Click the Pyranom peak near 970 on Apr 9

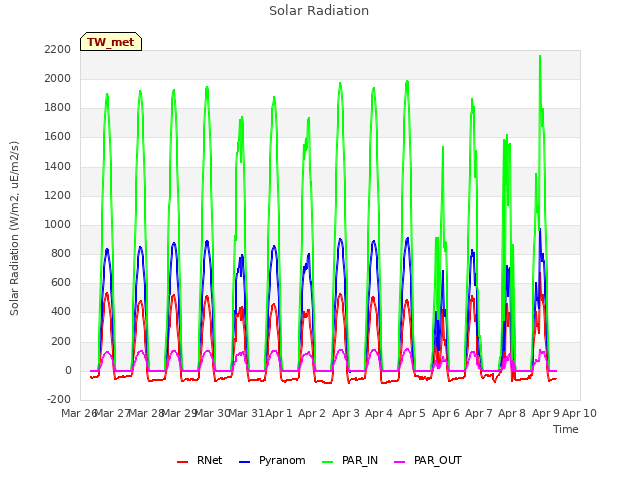tap(540, 229)
